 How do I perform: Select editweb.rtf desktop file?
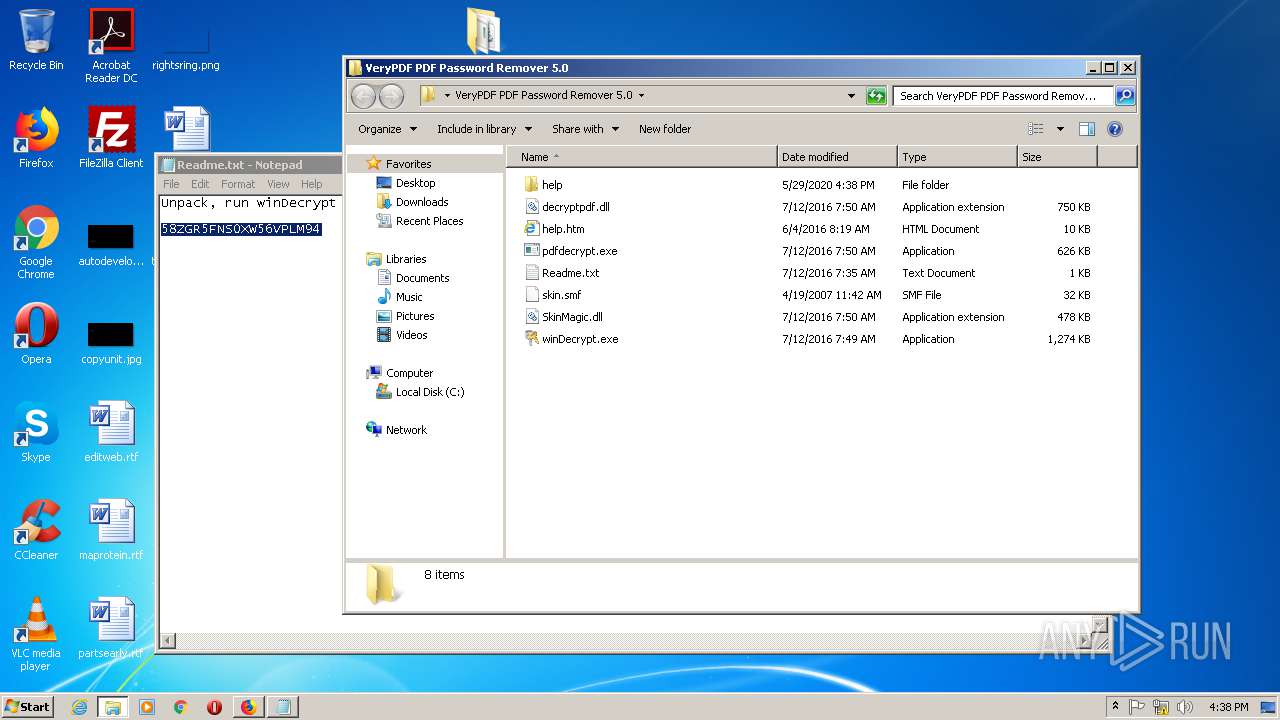pos(111,432)
